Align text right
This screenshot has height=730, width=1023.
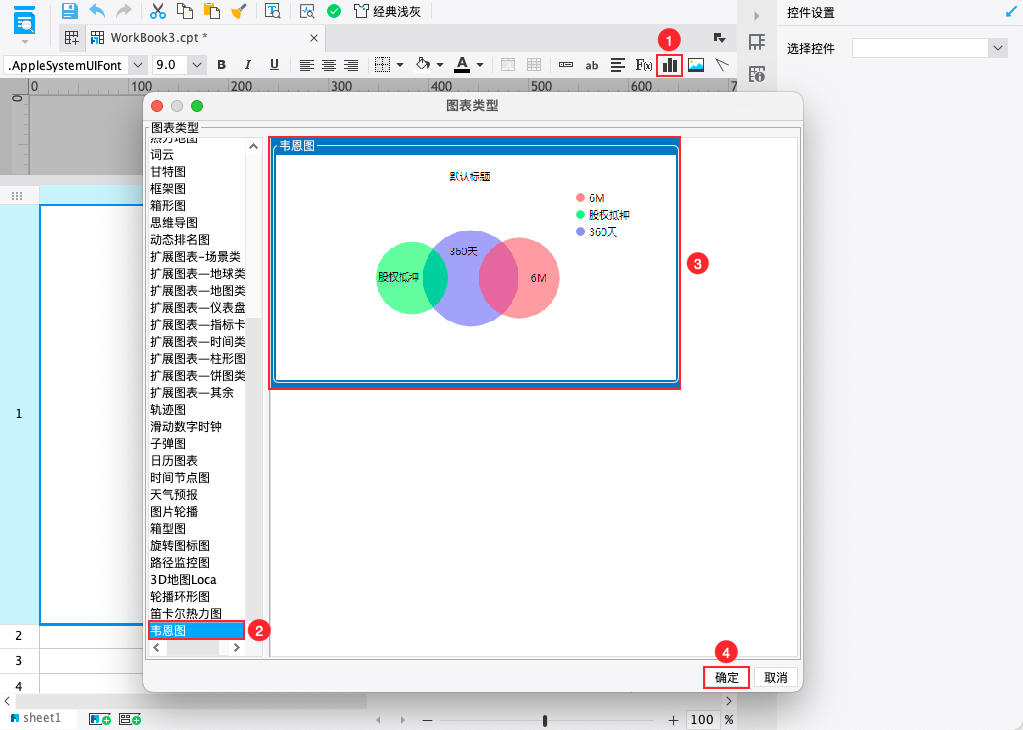[x=351, y=65]
